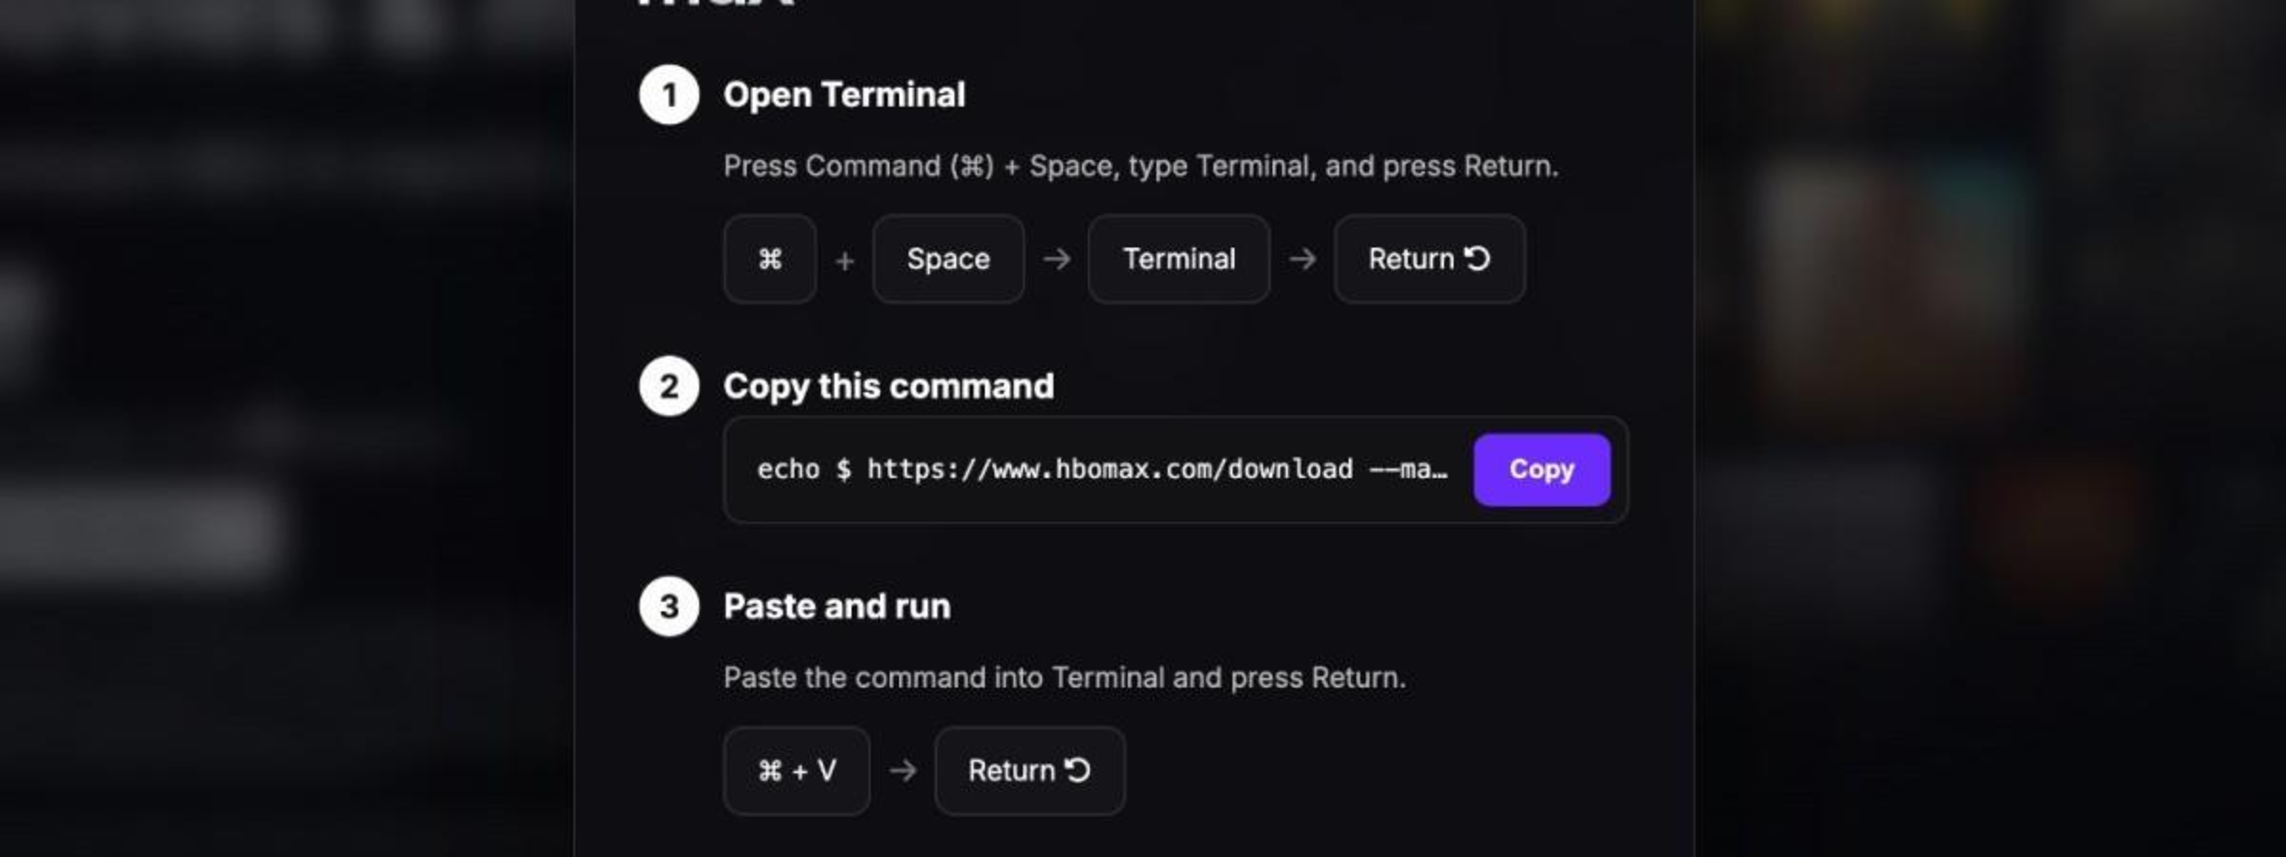
Task: Click the plus sign between ⌘ and Space
Action: point(845,261)
